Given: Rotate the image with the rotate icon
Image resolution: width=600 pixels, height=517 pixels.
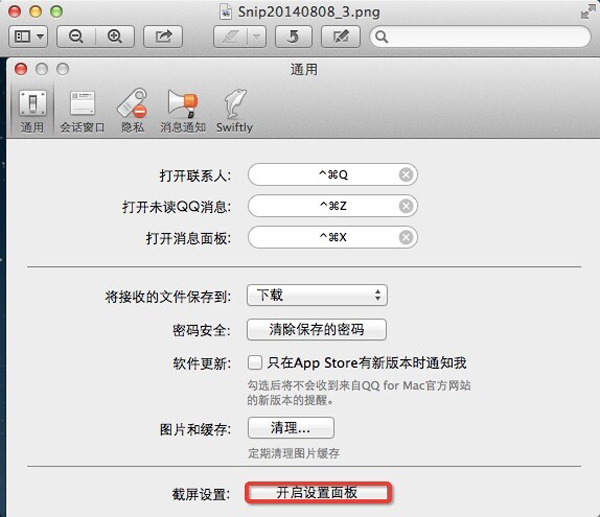Looking at the screenshot, I should click(x=293, y=37).
